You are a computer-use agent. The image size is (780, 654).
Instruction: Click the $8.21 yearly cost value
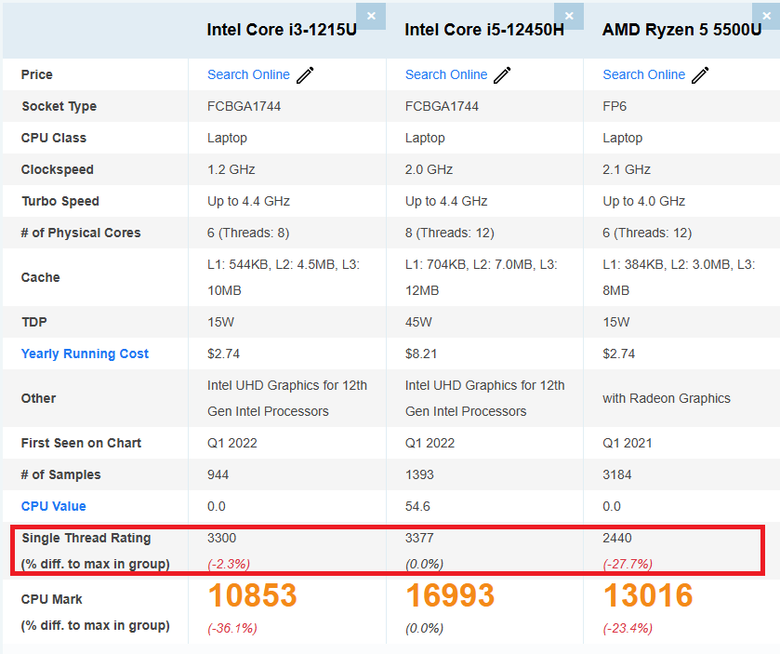421,354
